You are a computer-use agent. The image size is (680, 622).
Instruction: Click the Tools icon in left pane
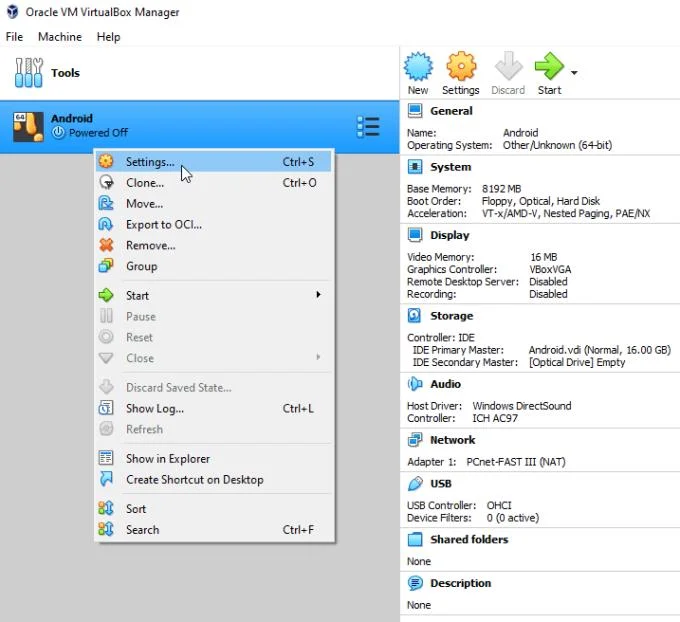point(29,72)
